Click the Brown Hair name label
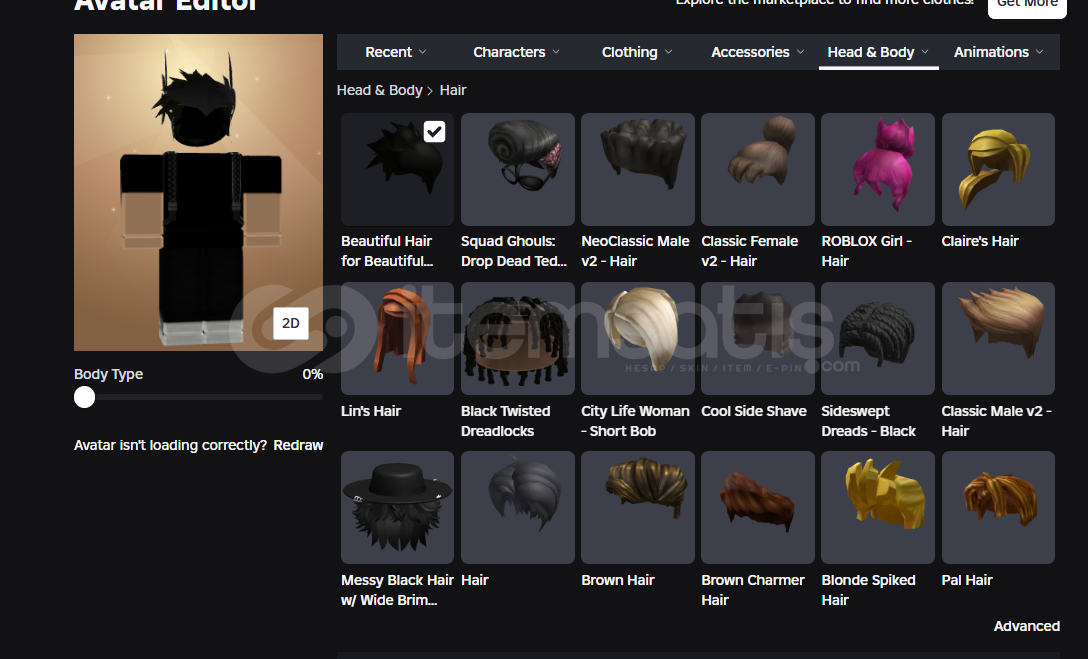The image size is (1088, 659). [x=618, y=581]
